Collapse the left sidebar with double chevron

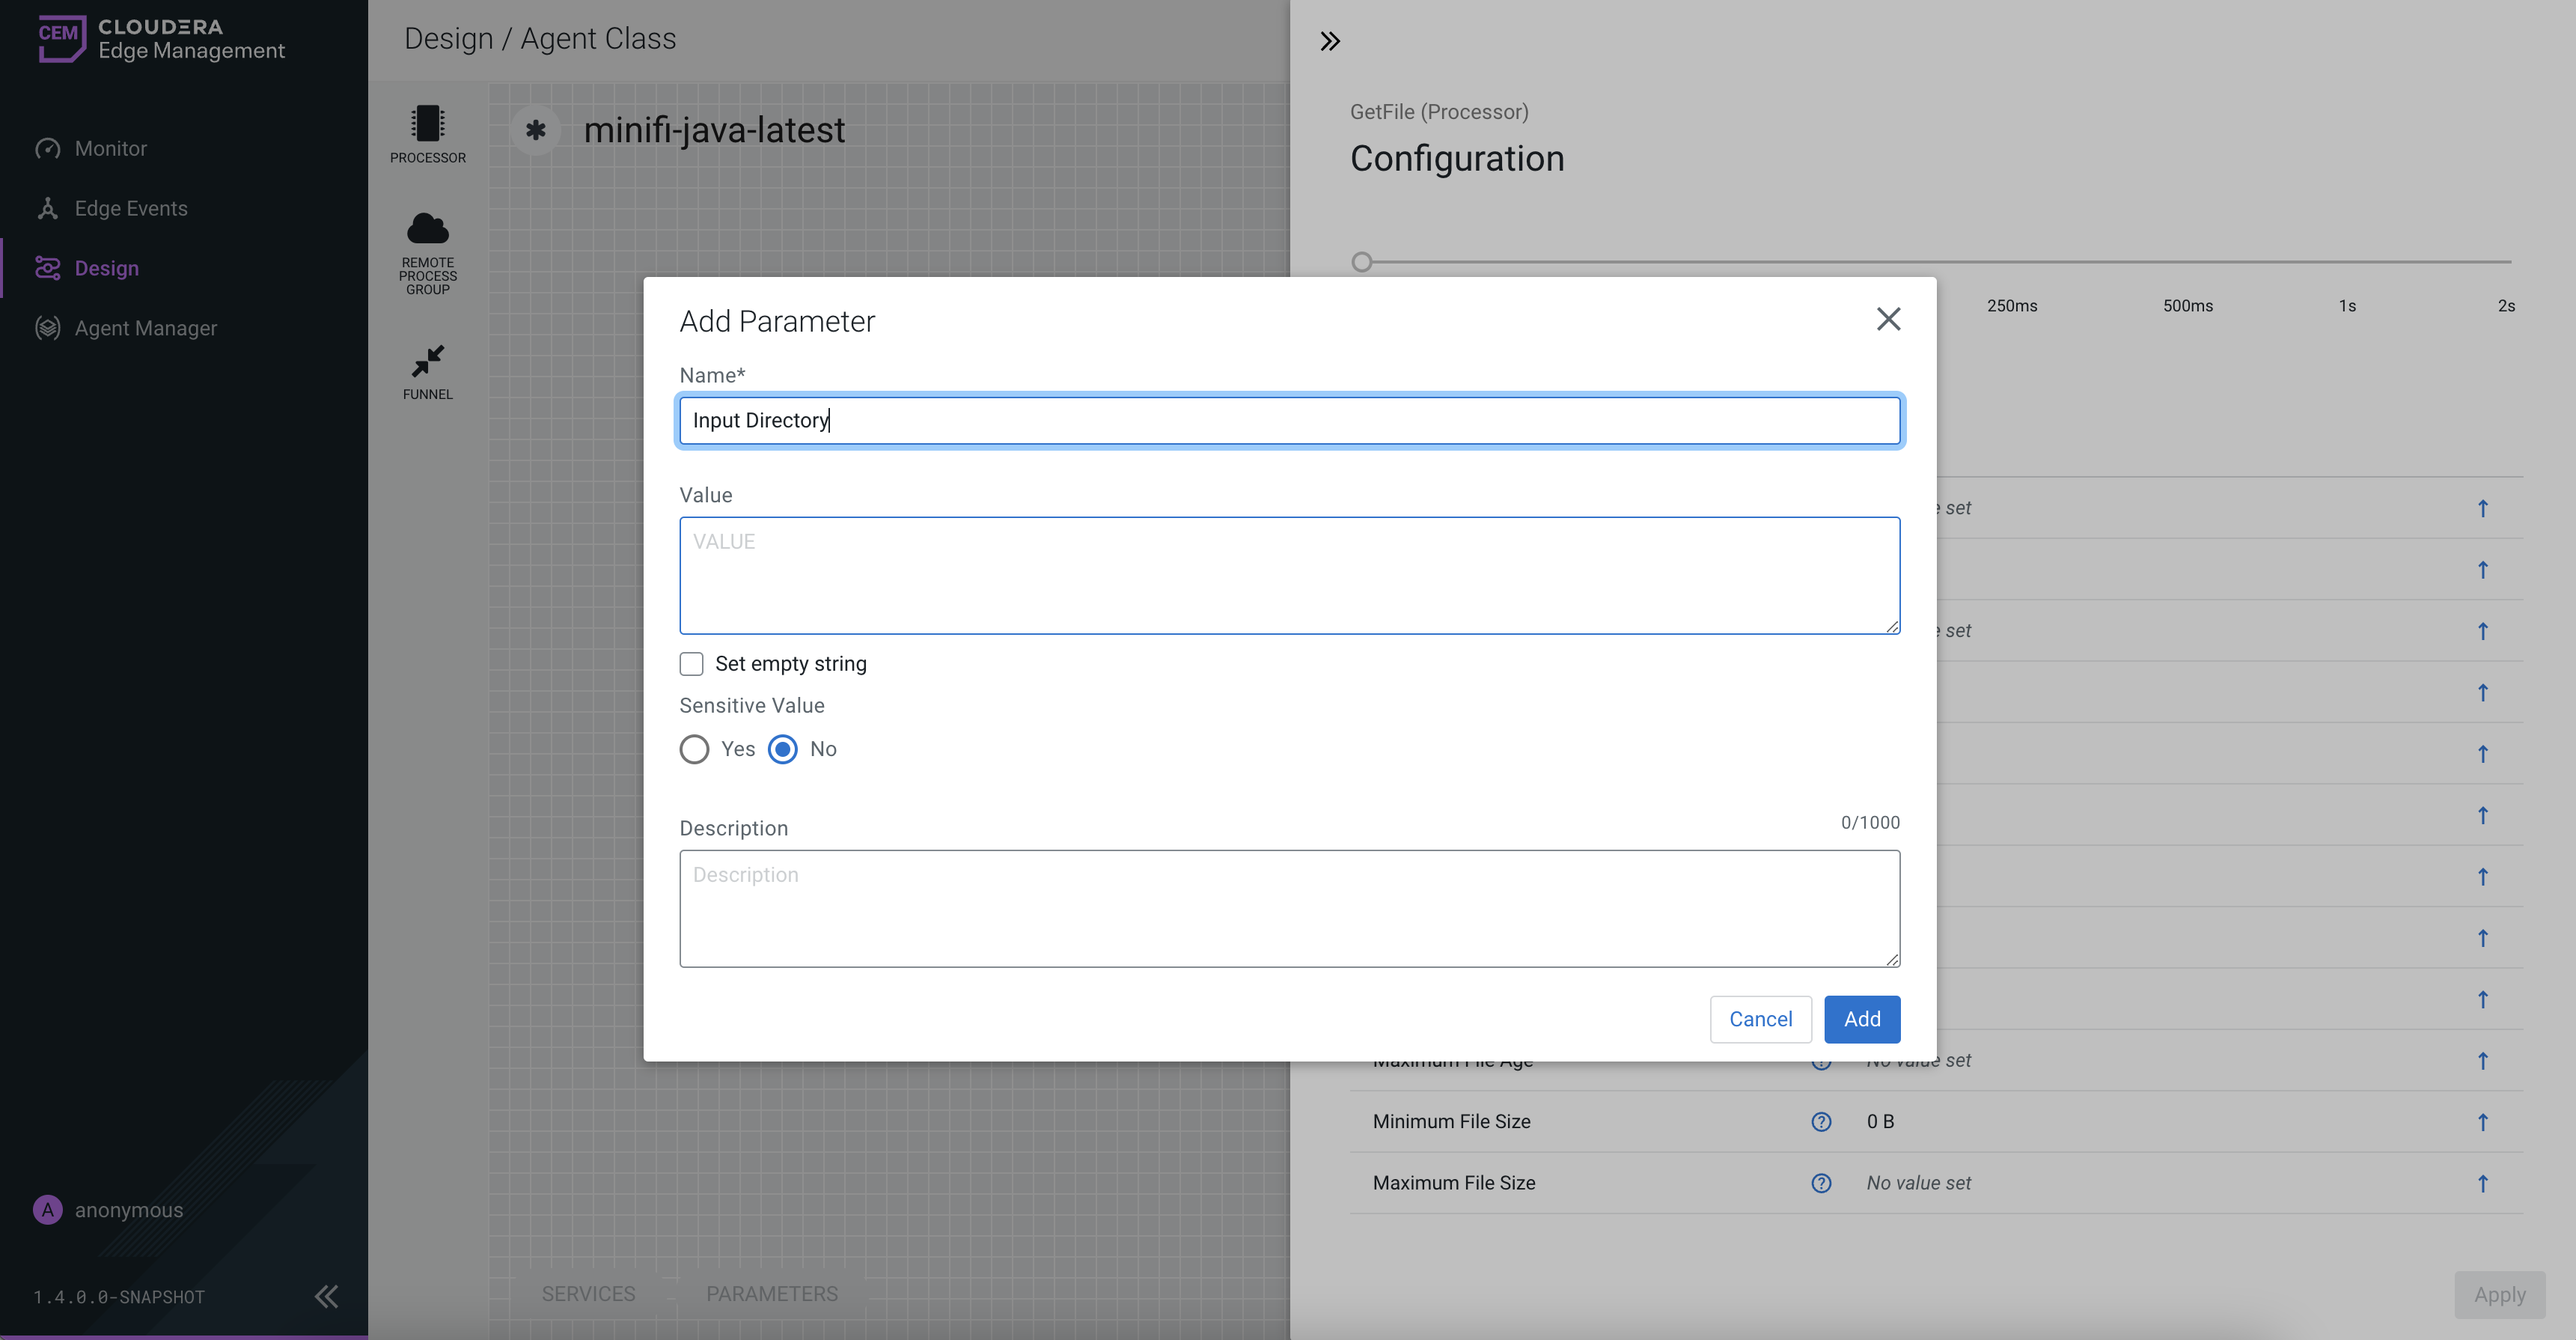click(326, 1296)
